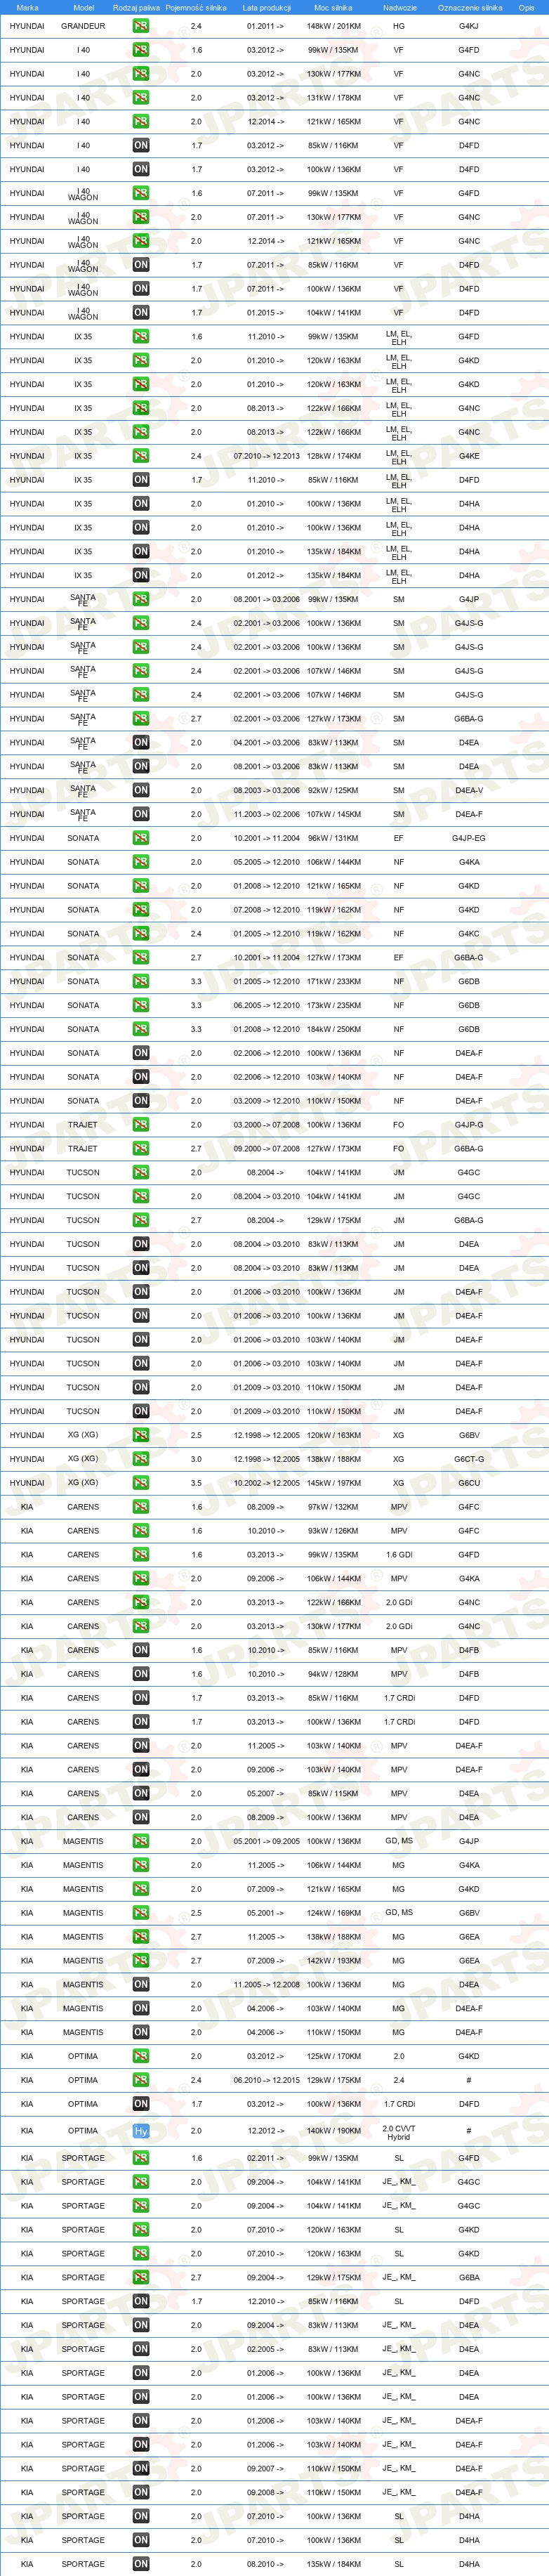Click diesel icon in CARENS 05.2007 row
The width and height of the screenshot is (549, 2576).
click(141, 1793)
